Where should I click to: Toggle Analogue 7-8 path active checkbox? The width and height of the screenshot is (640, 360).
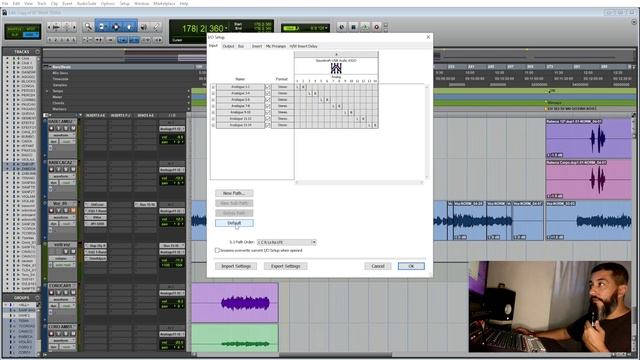(268, 106)
